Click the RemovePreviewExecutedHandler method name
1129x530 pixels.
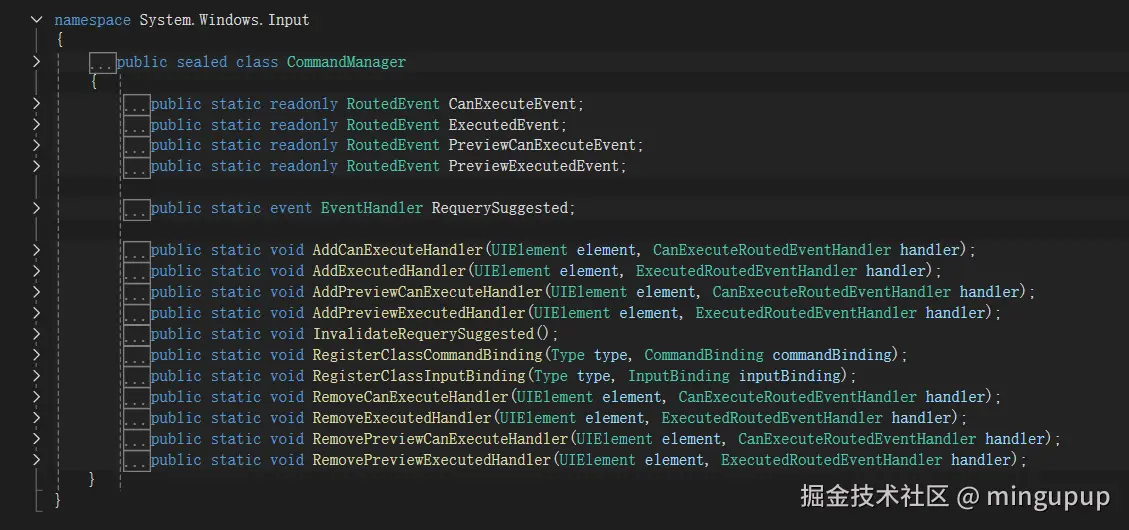click(x=431, y=459)
